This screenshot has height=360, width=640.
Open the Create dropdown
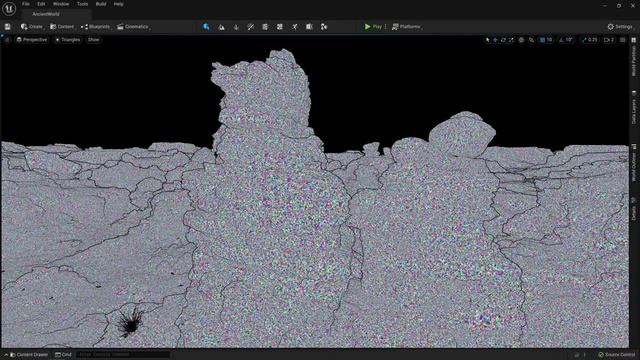coord(32,27)
